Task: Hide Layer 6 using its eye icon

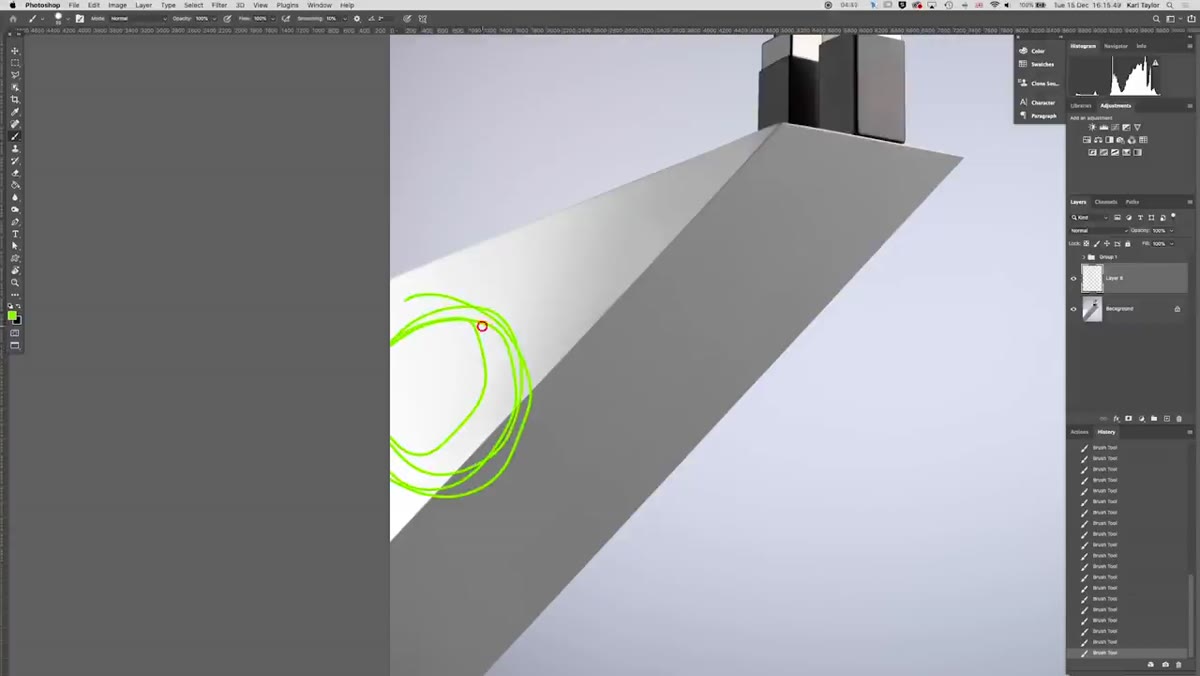Action: coord(1074,278)
